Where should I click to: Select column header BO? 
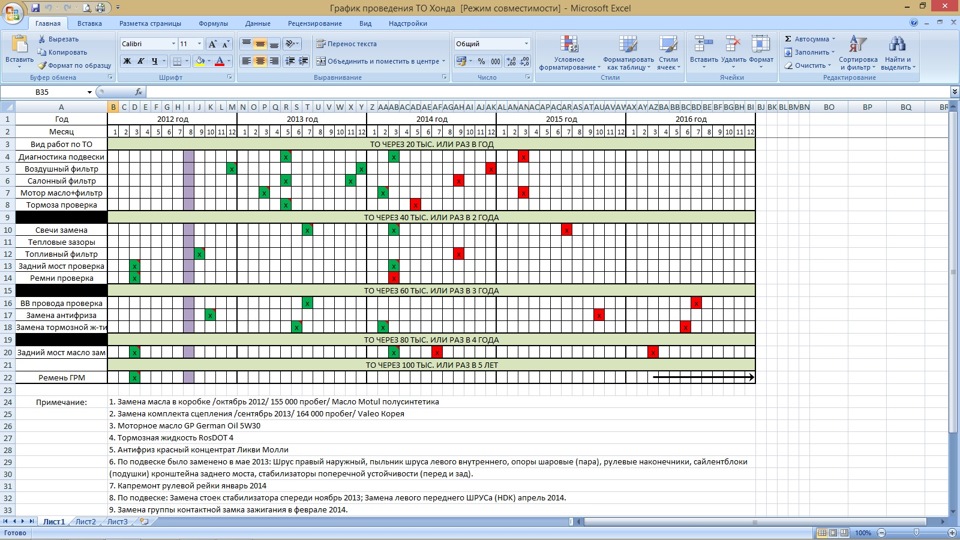click(828, 107)
